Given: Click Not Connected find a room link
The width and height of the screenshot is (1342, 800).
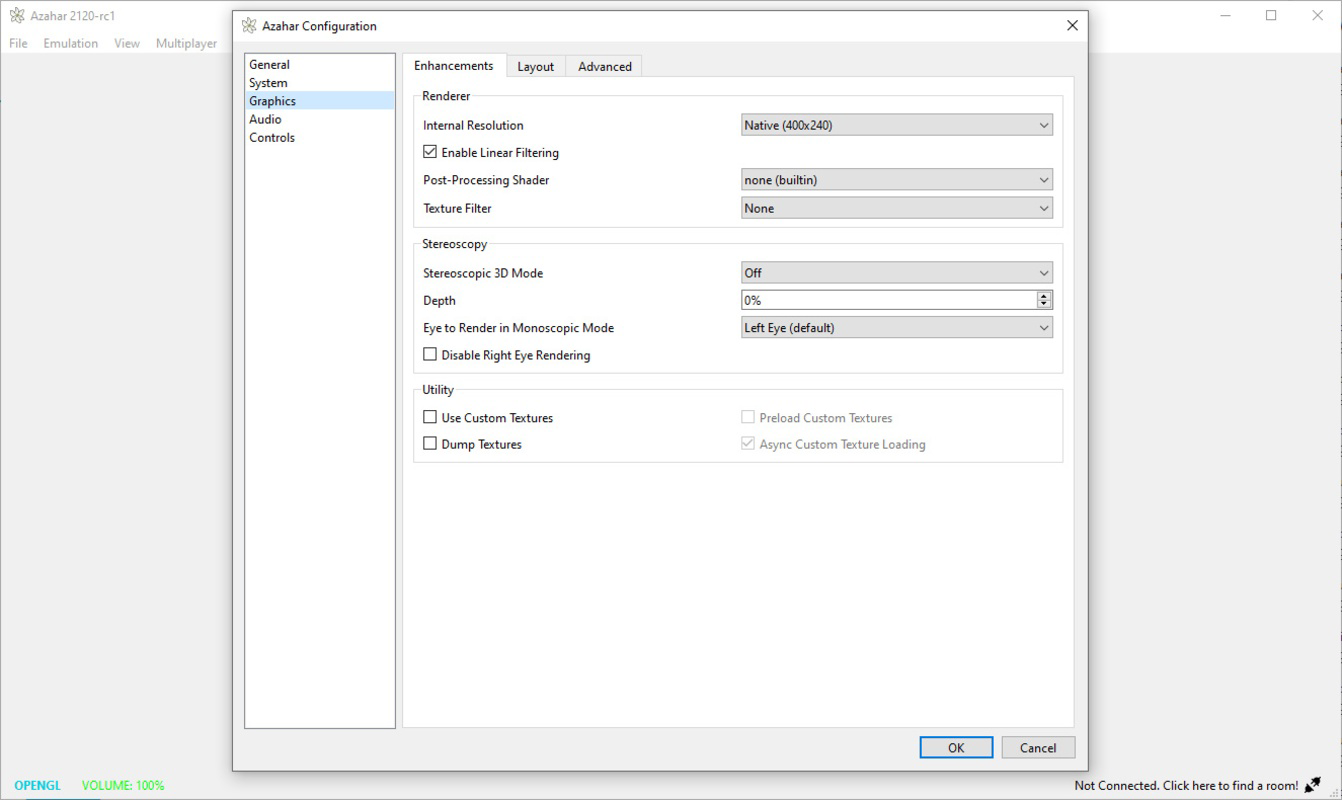Looking at the screenshot, I should tap(1186, 785).
